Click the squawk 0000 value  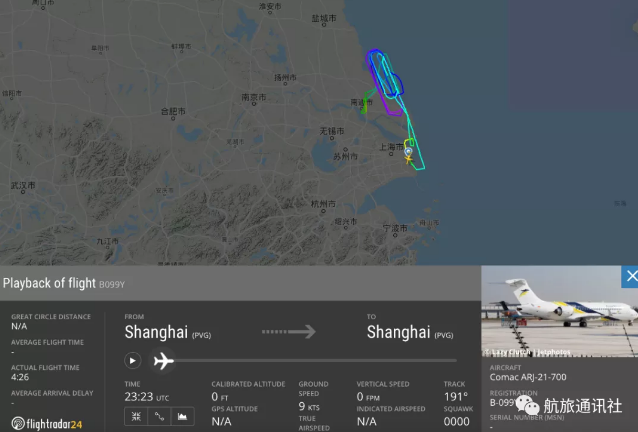point(457,421)
